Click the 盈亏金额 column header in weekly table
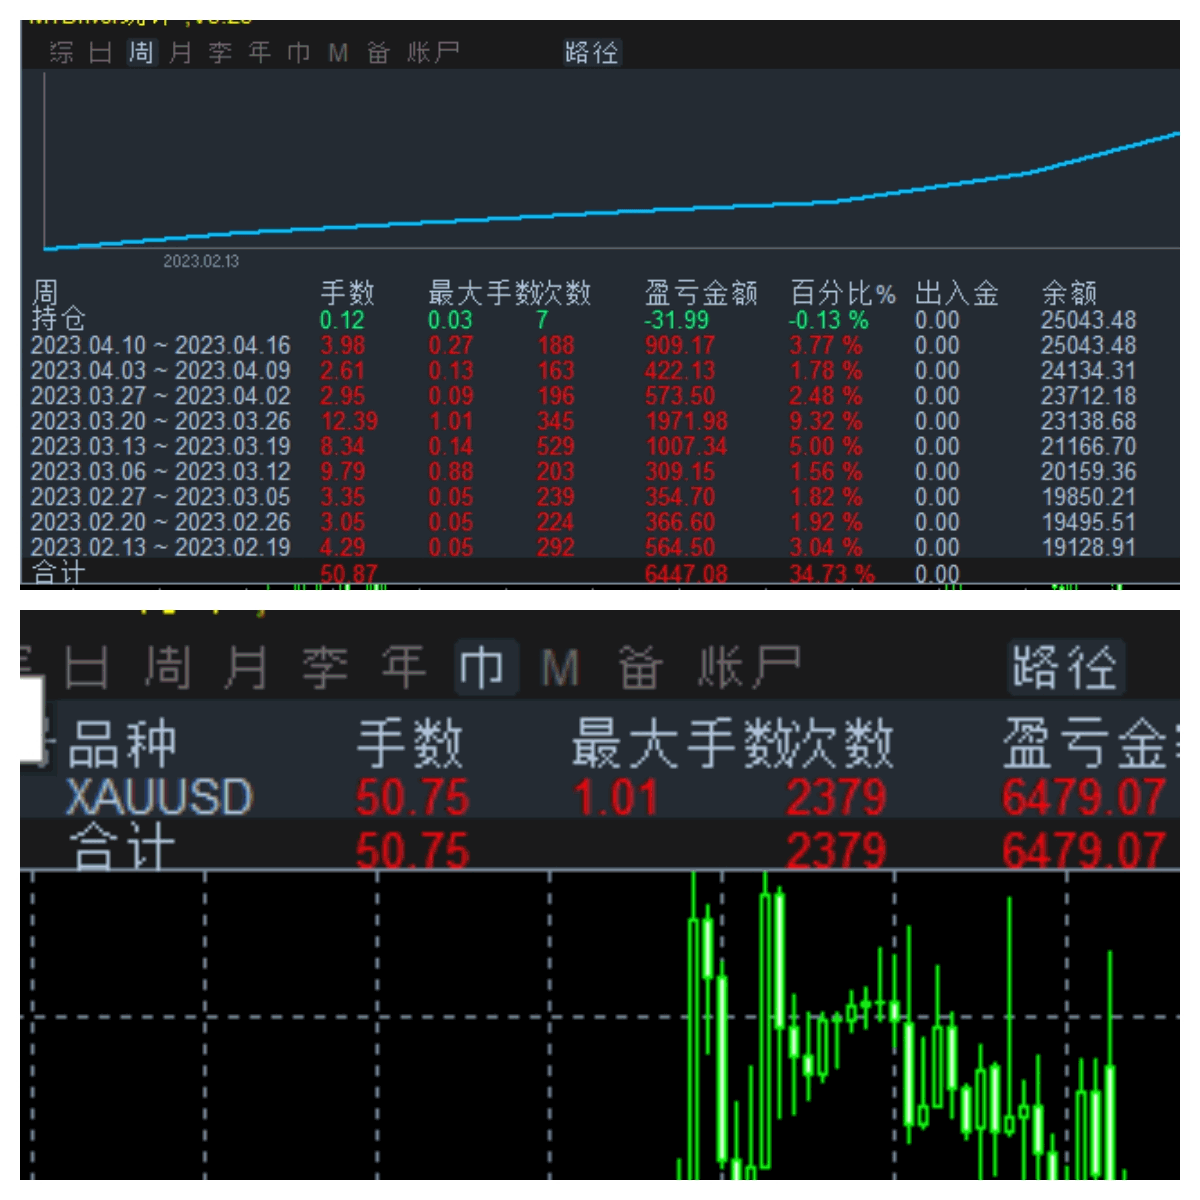Screen dimensions: 1200x1200 click(x=701, y=293)
